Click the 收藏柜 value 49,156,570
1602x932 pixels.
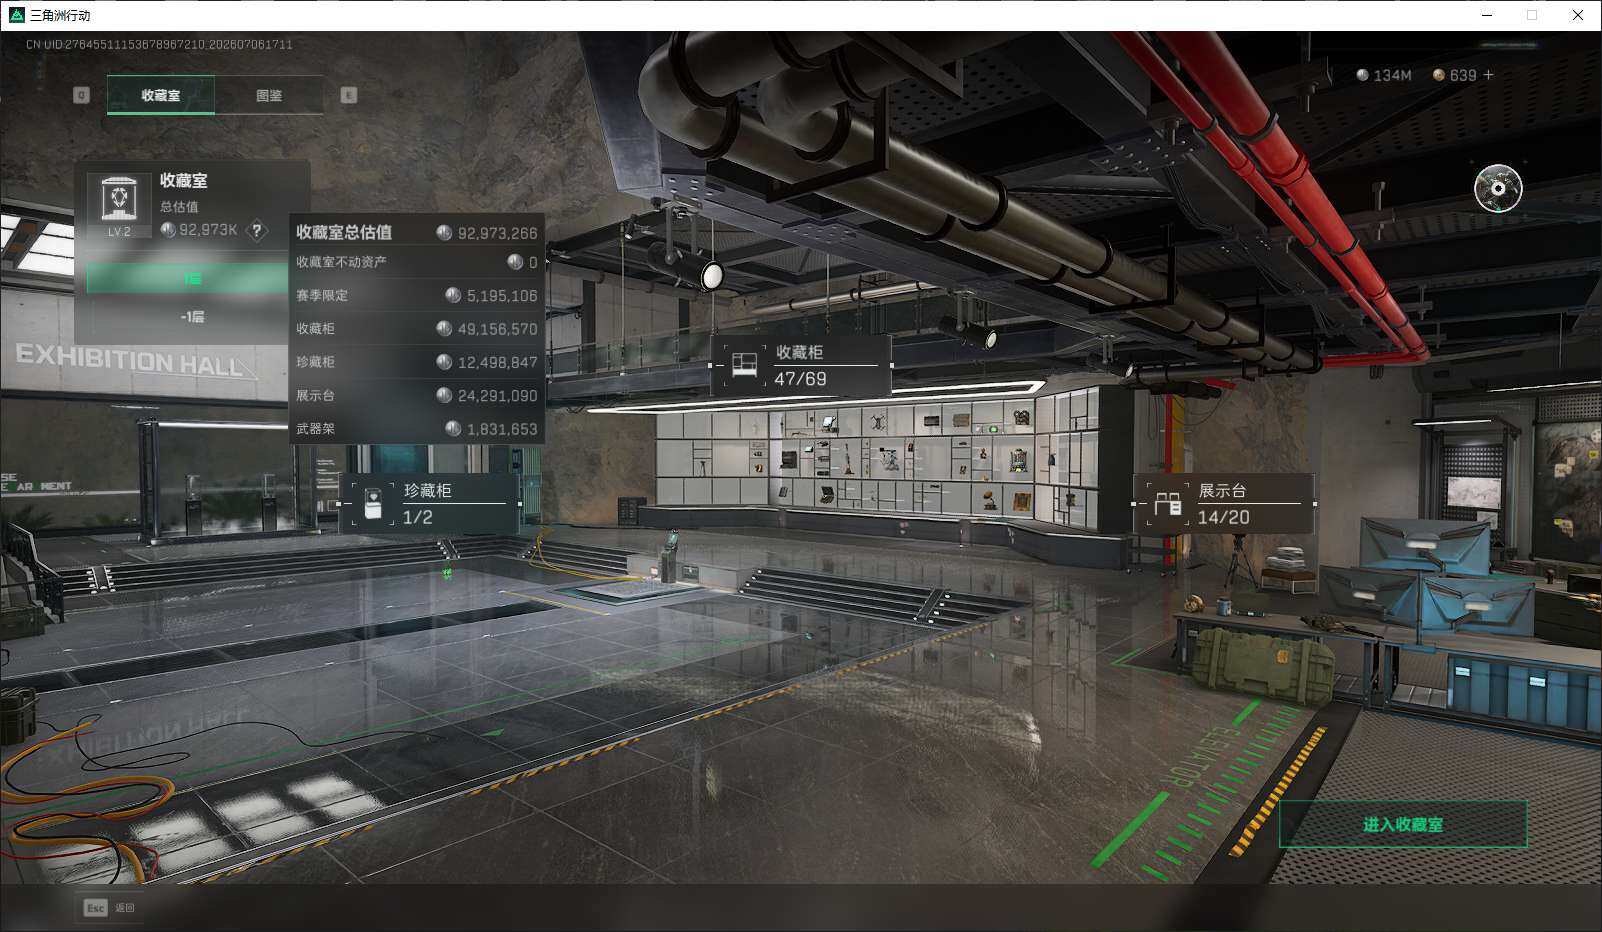click(x=497, y=329)
